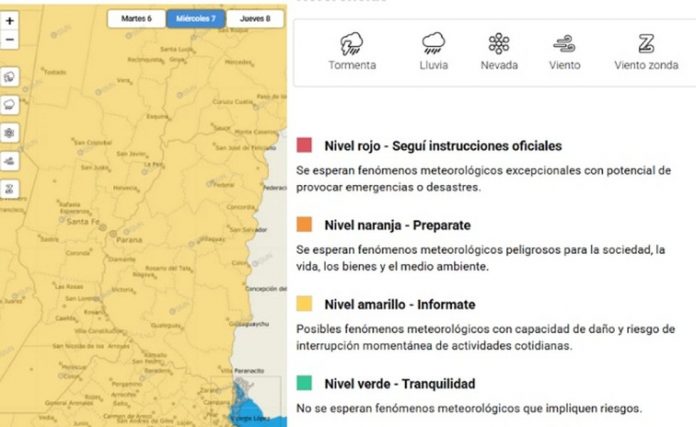Click Victoria city label on map
Viewport: 696px width, 427px height.
pyautogui.click(x=122, y=289)
